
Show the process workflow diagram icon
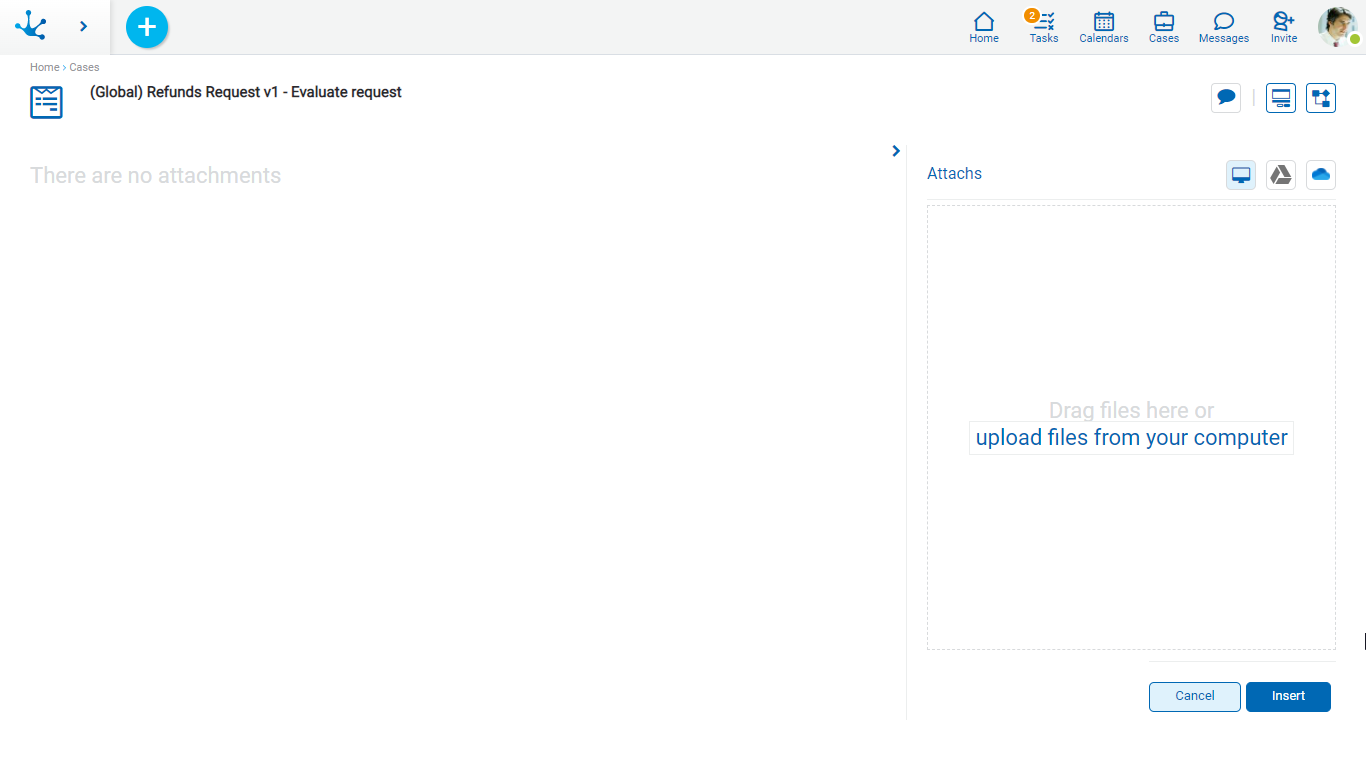click(1321, 98)
